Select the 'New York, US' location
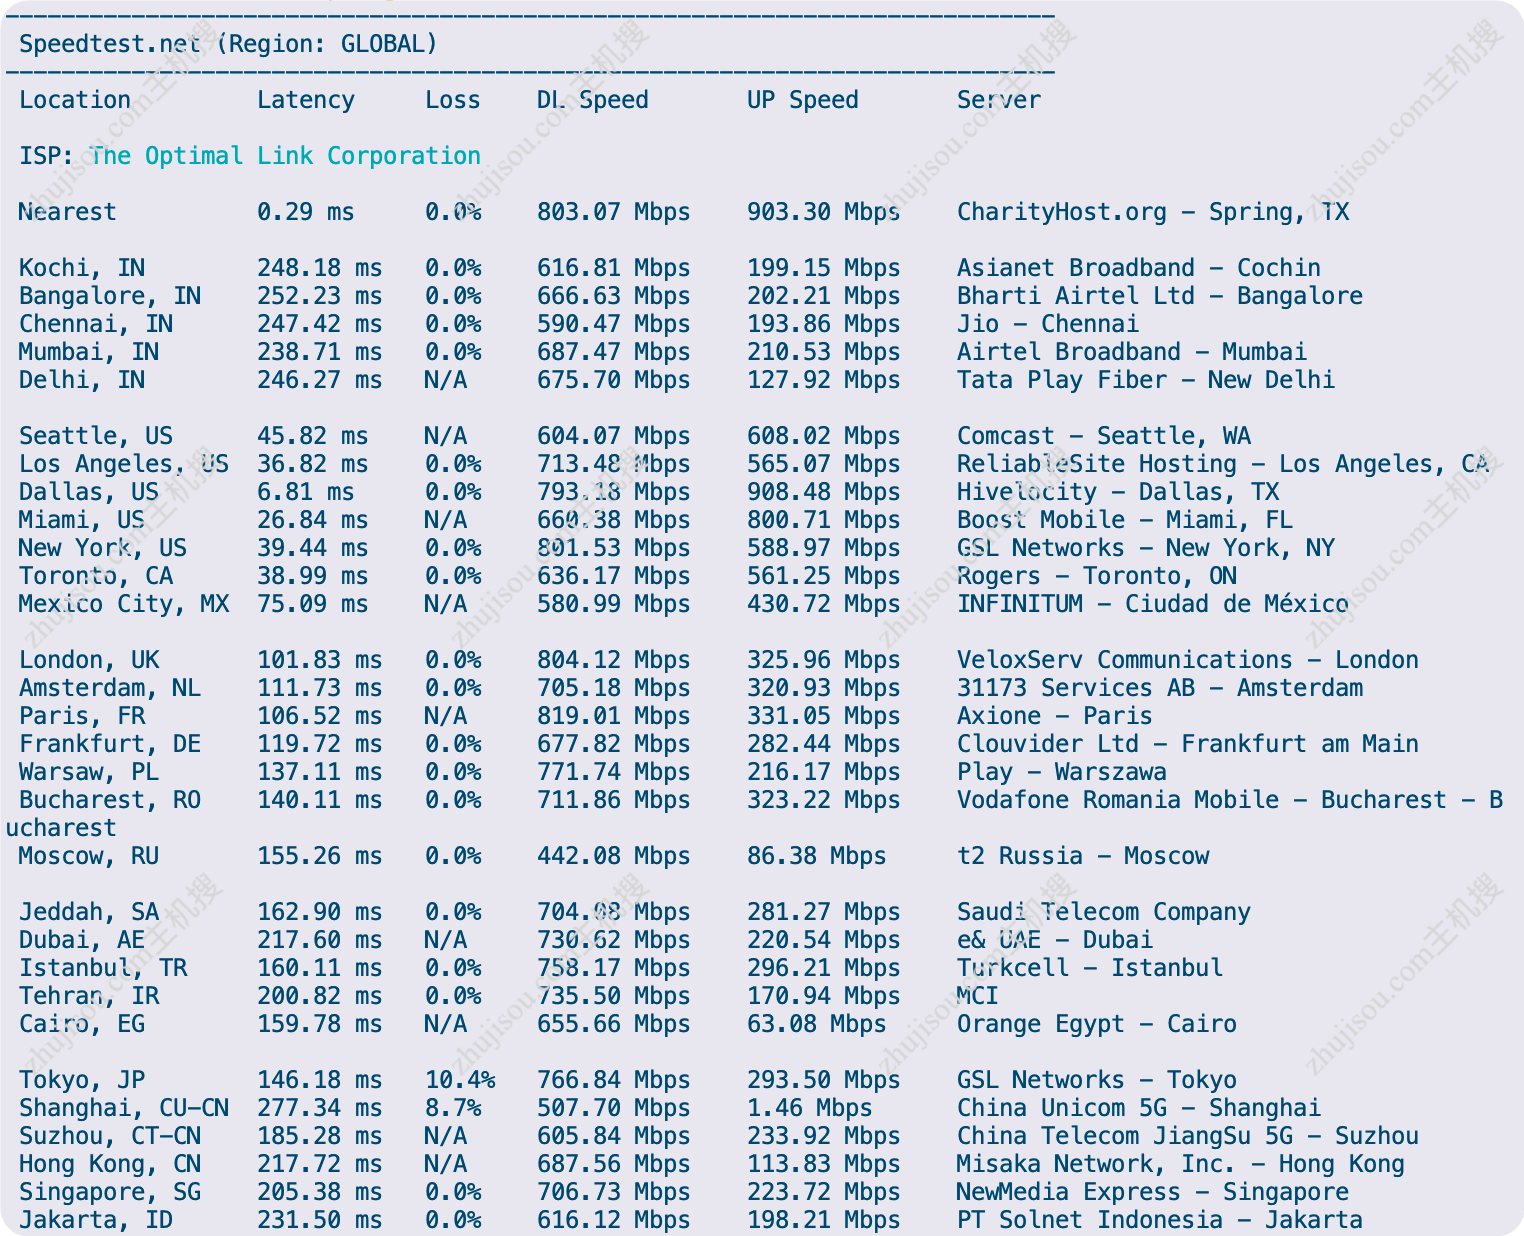Screen dimensions: 1524x1236 click(103, 548)
